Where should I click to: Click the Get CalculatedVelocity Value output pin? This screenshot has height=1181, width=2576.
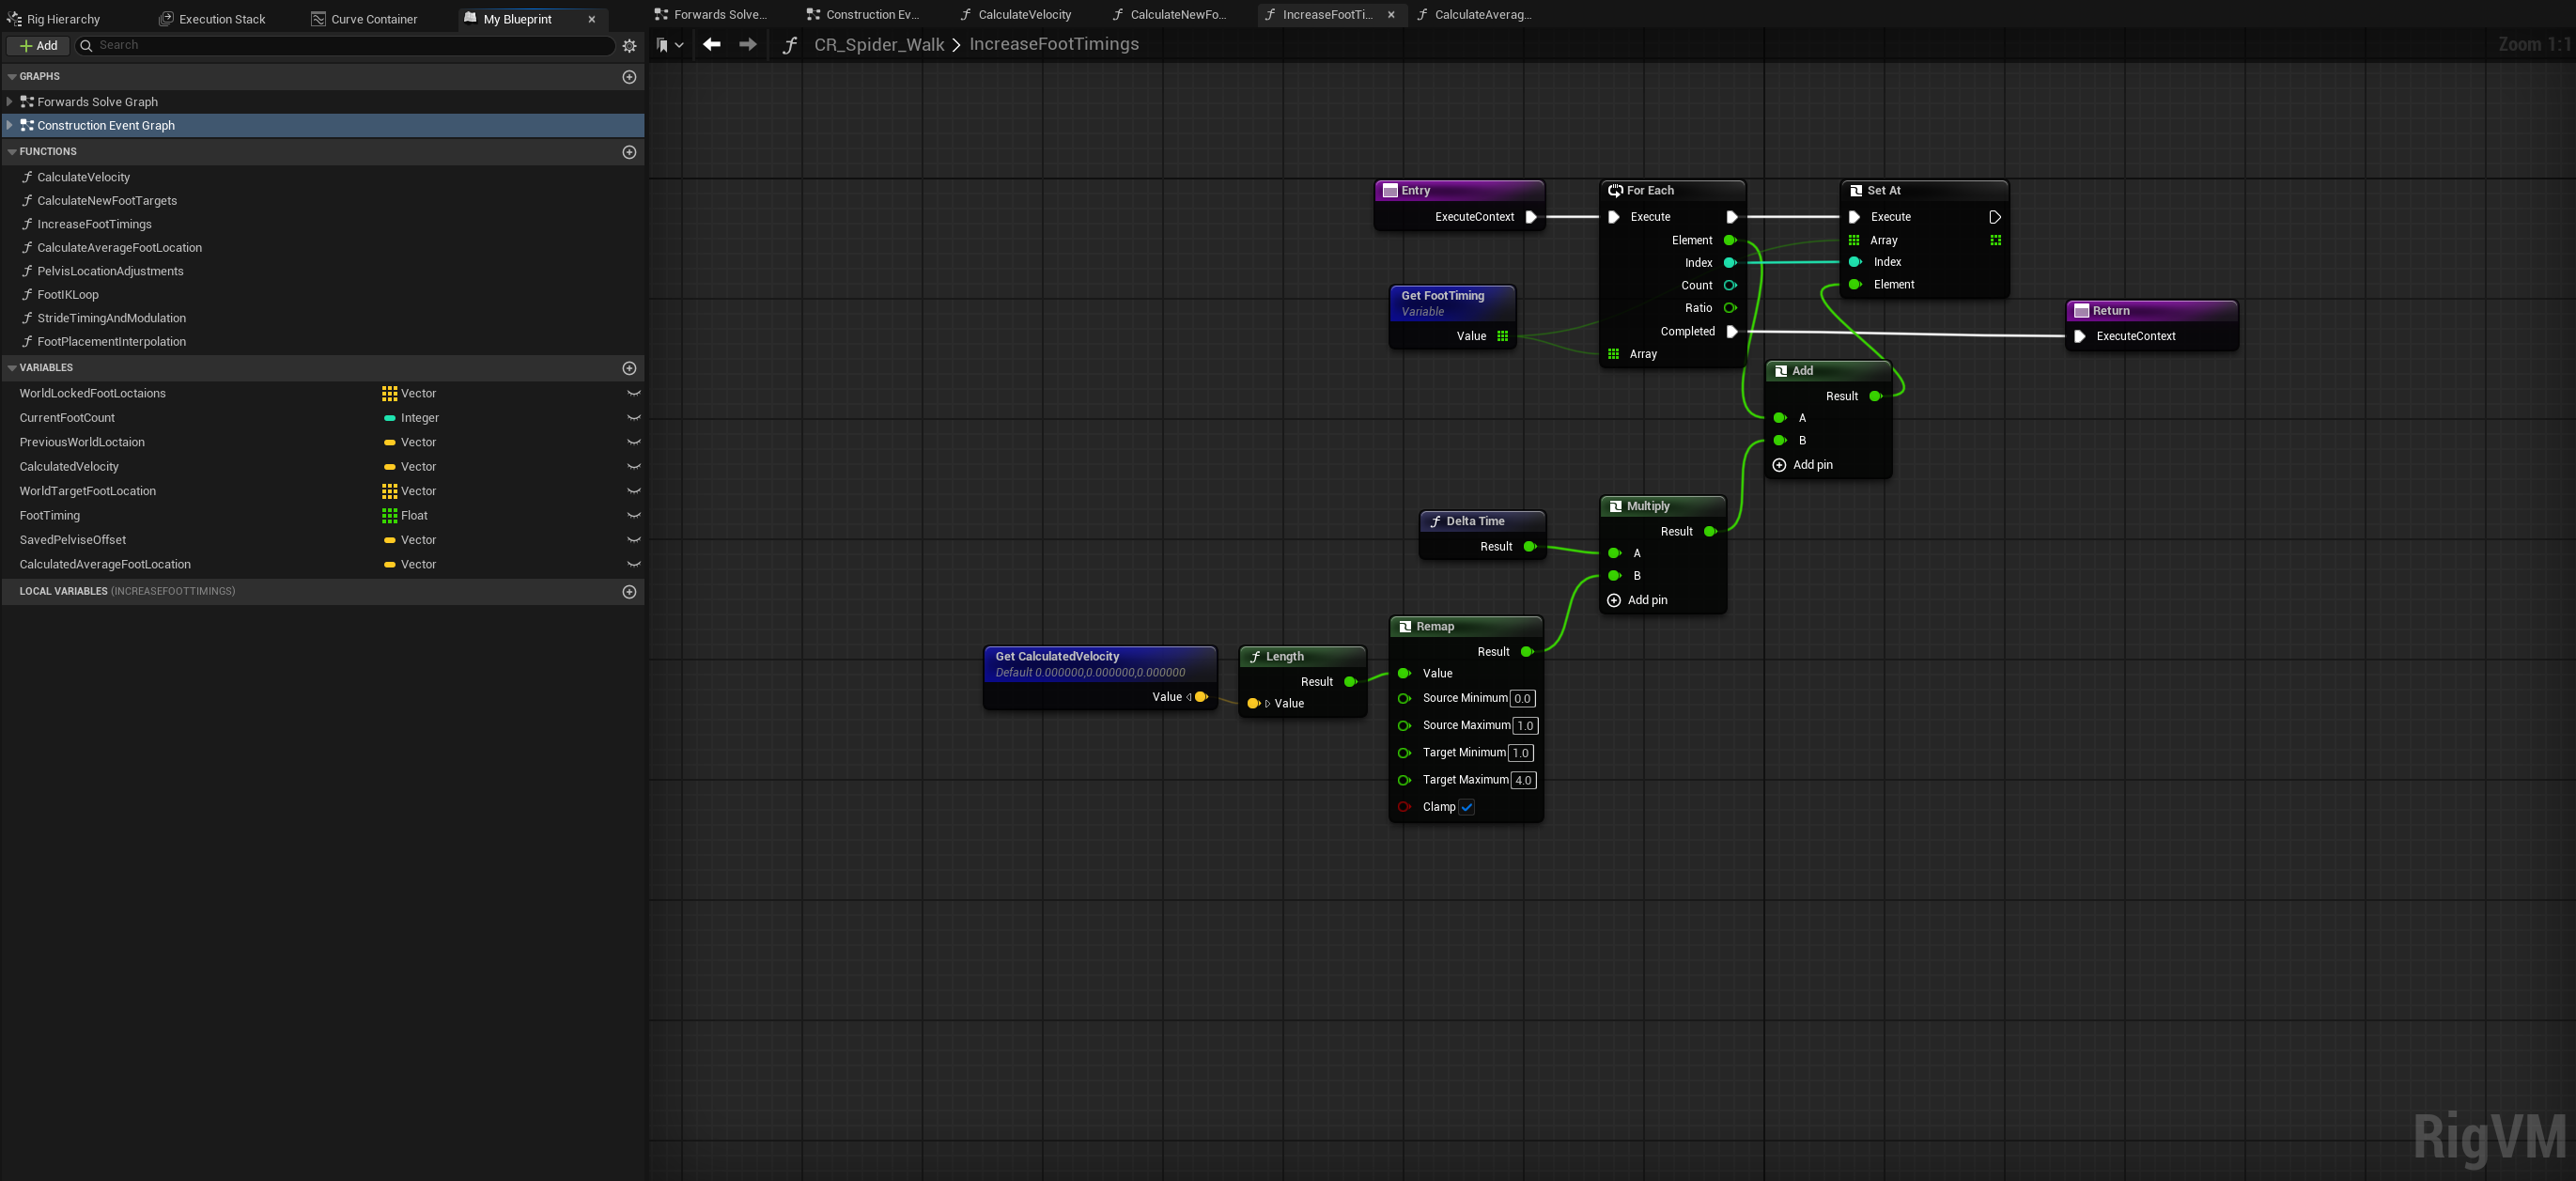point(1202,697)
